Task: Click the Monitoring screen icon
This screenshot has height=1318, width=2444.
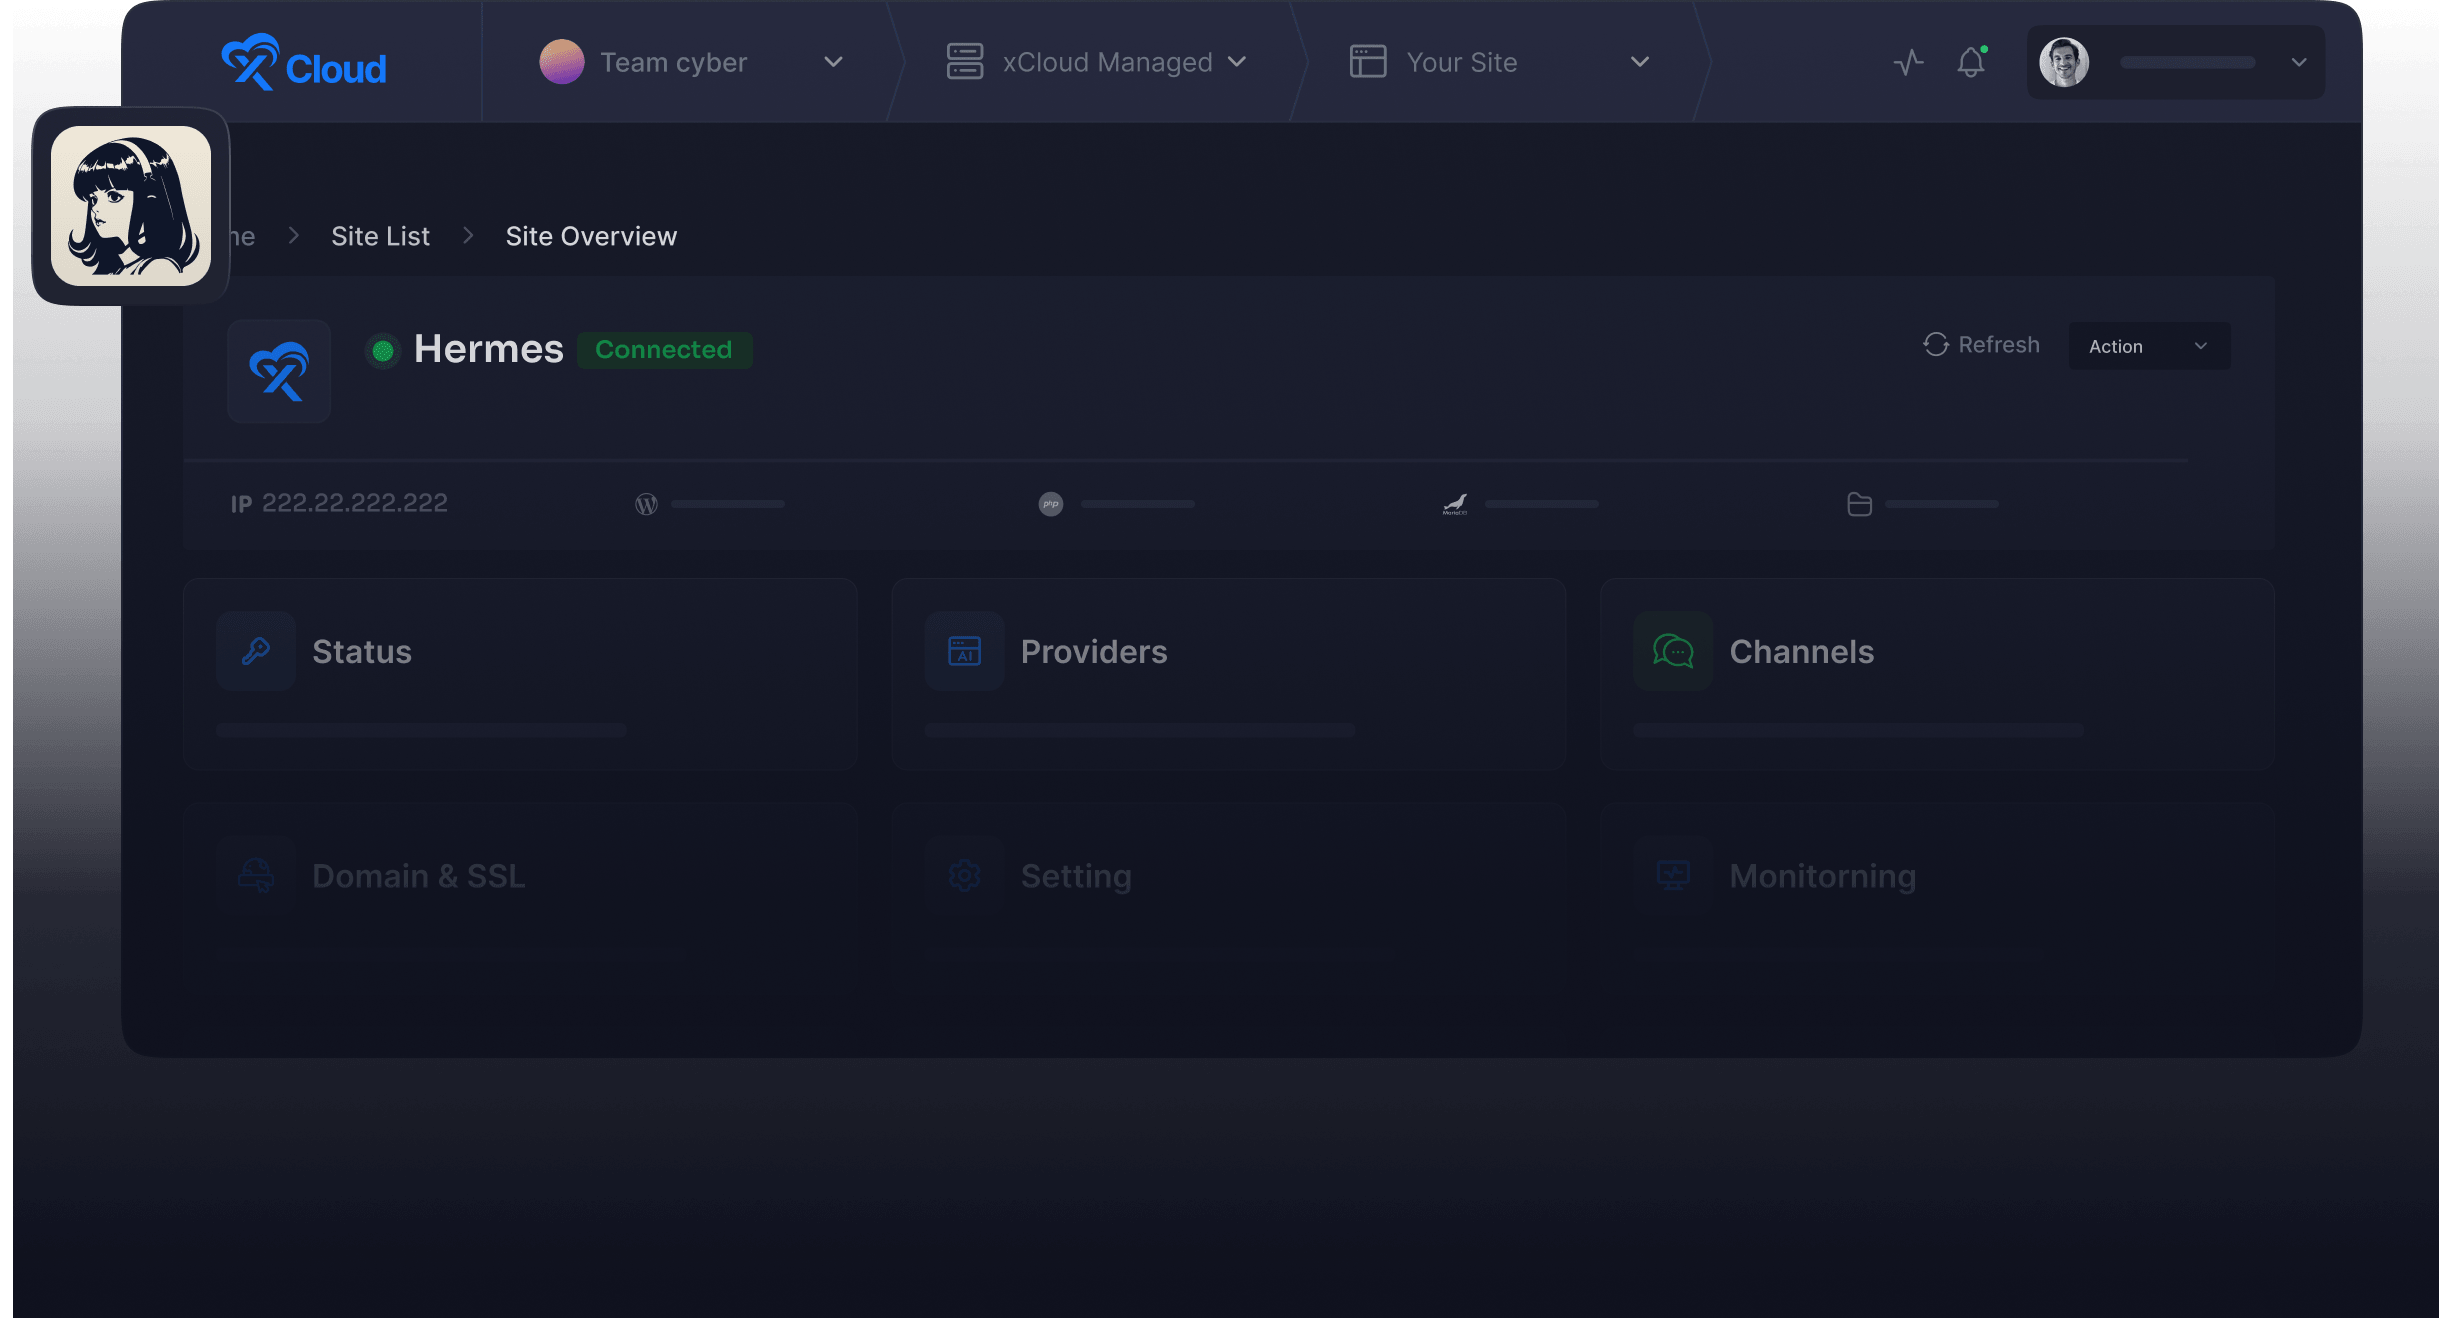Action: (x=1673, y=876)
